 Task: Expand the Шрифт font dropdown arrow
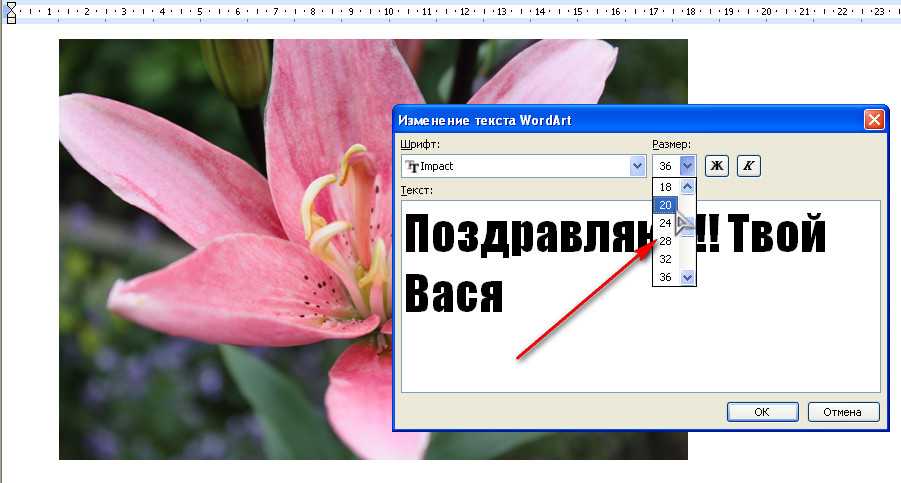[x=637, y=166]
